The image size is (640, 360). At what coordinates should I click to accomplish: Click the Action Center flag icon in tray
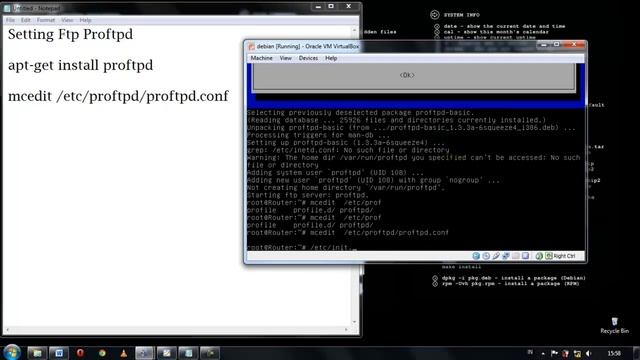(554, 353)
